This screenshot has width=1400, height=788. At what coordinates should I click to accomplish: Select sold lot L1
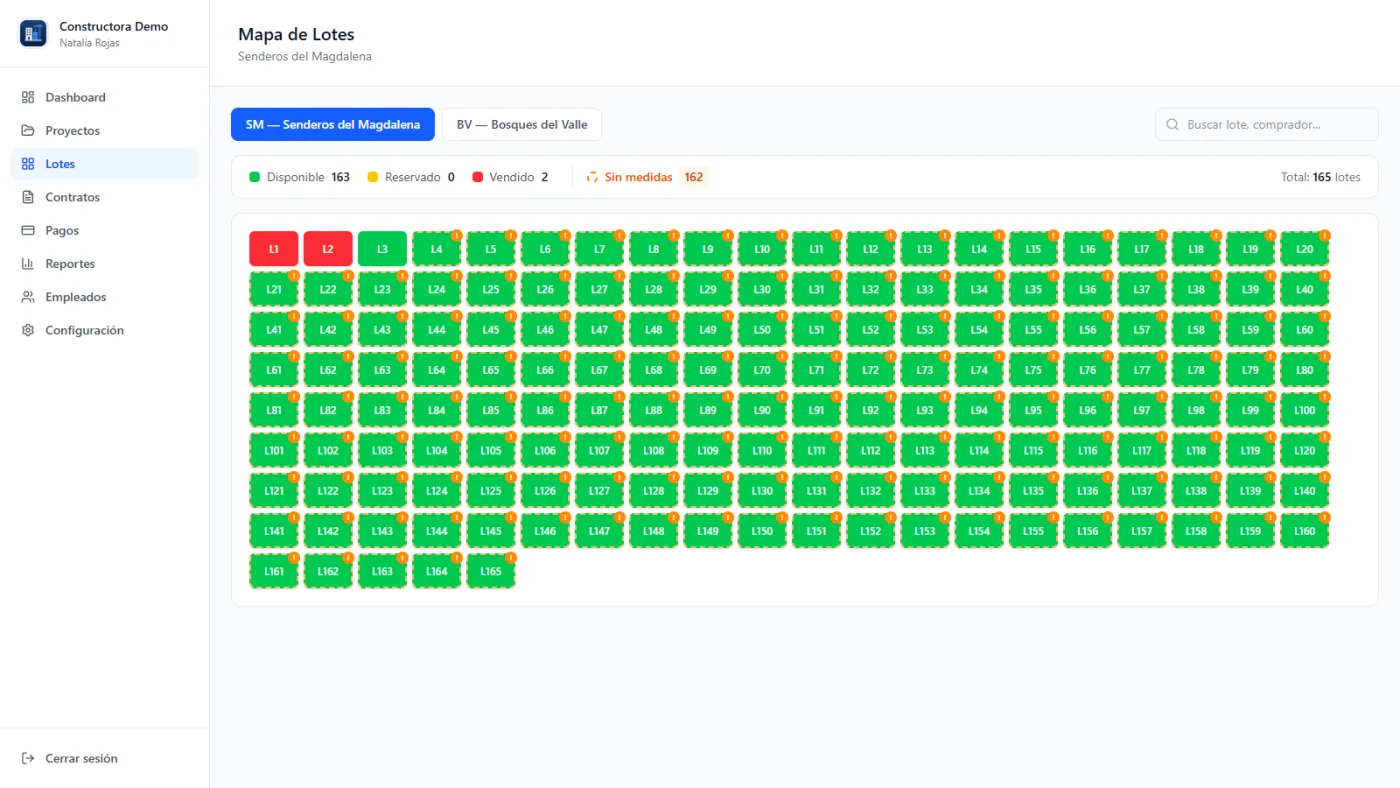pos(274,249)
